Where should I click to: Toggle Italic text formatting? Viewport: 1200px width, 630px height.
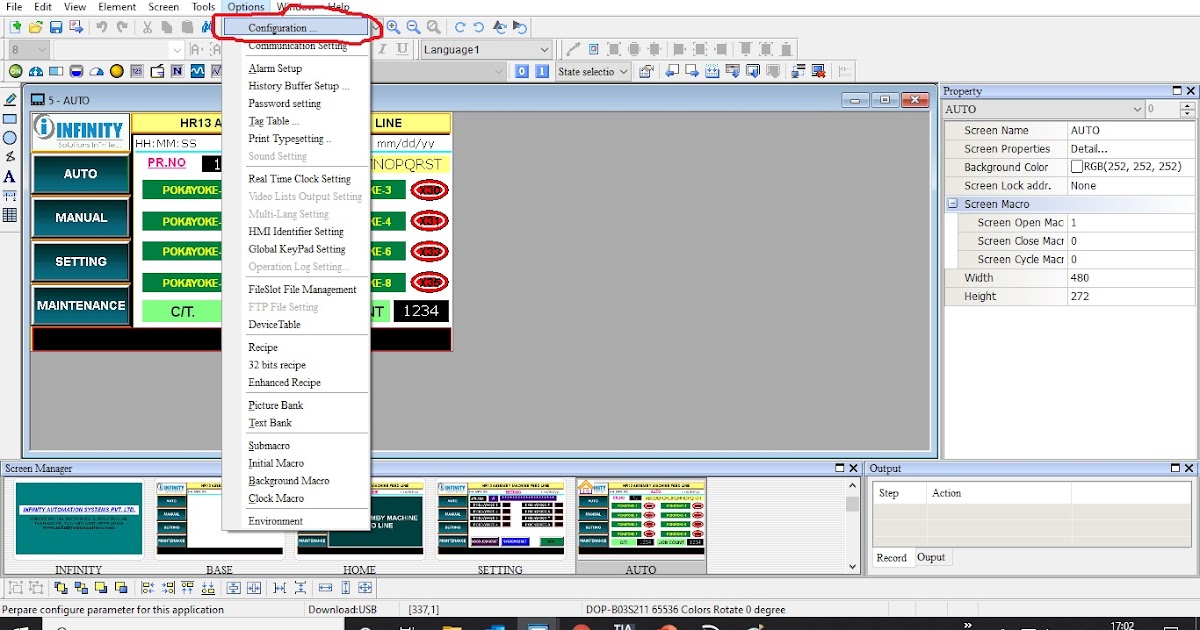[382, 50]
